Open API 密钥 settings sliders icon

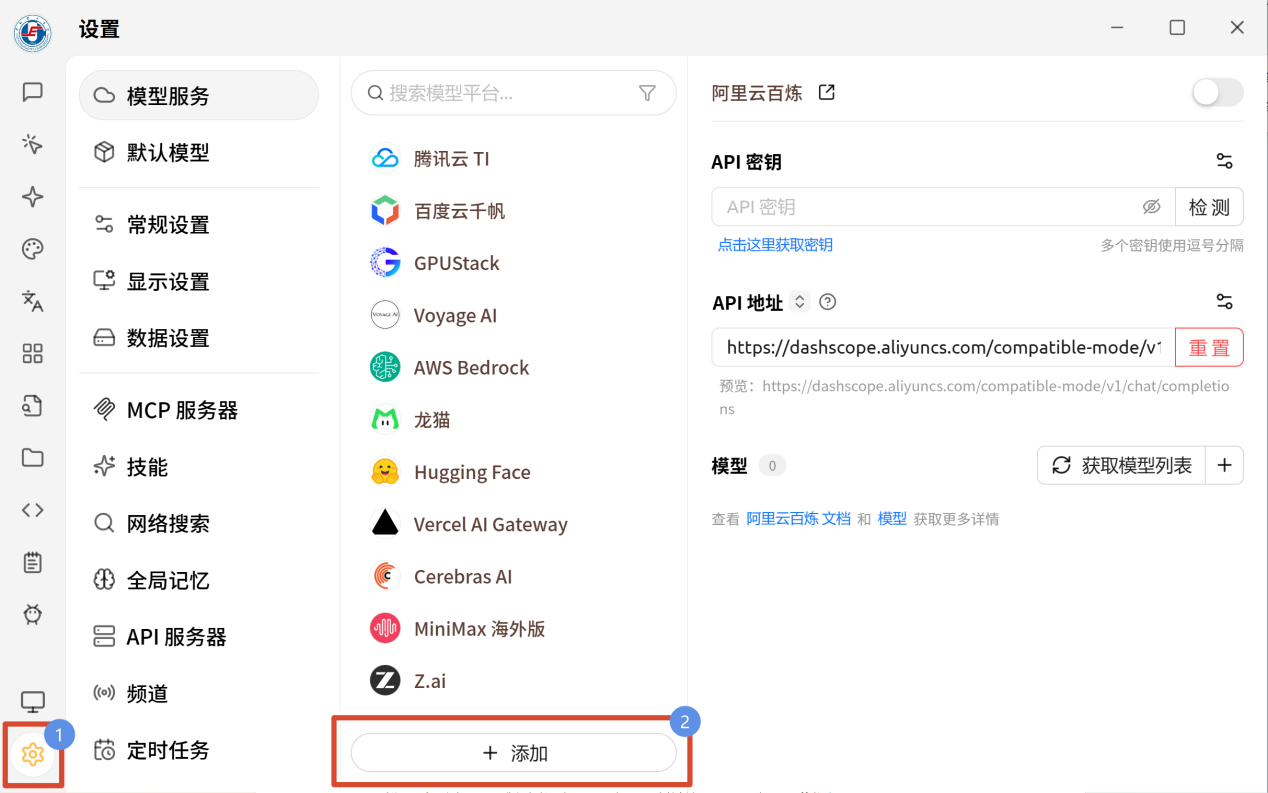(1224, 161)
